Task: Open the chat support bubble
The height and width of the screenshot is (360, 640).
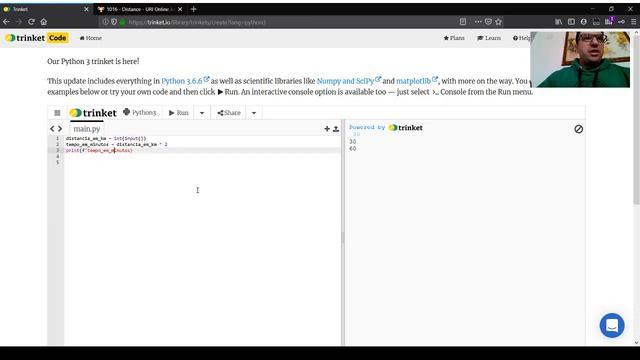Action: (x=612, y=325)
